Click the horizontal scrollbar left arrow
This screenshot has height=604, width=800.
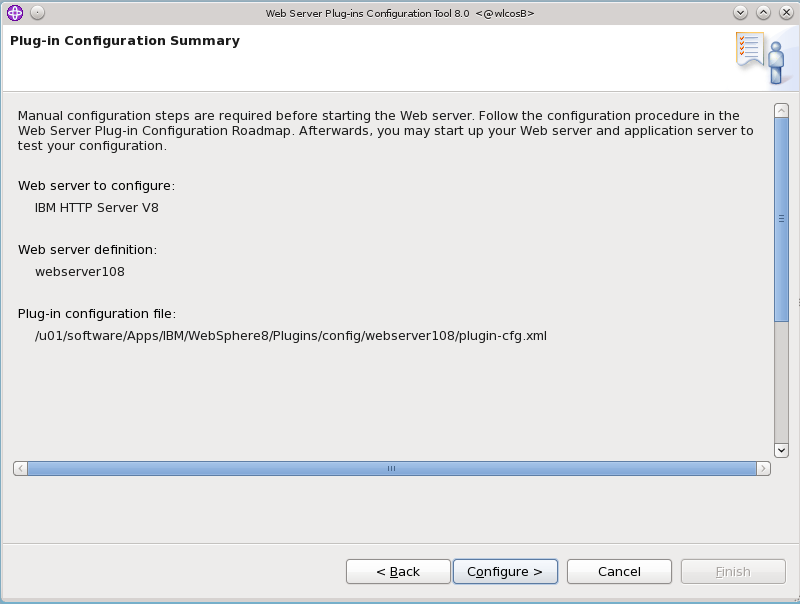(20, 468)
